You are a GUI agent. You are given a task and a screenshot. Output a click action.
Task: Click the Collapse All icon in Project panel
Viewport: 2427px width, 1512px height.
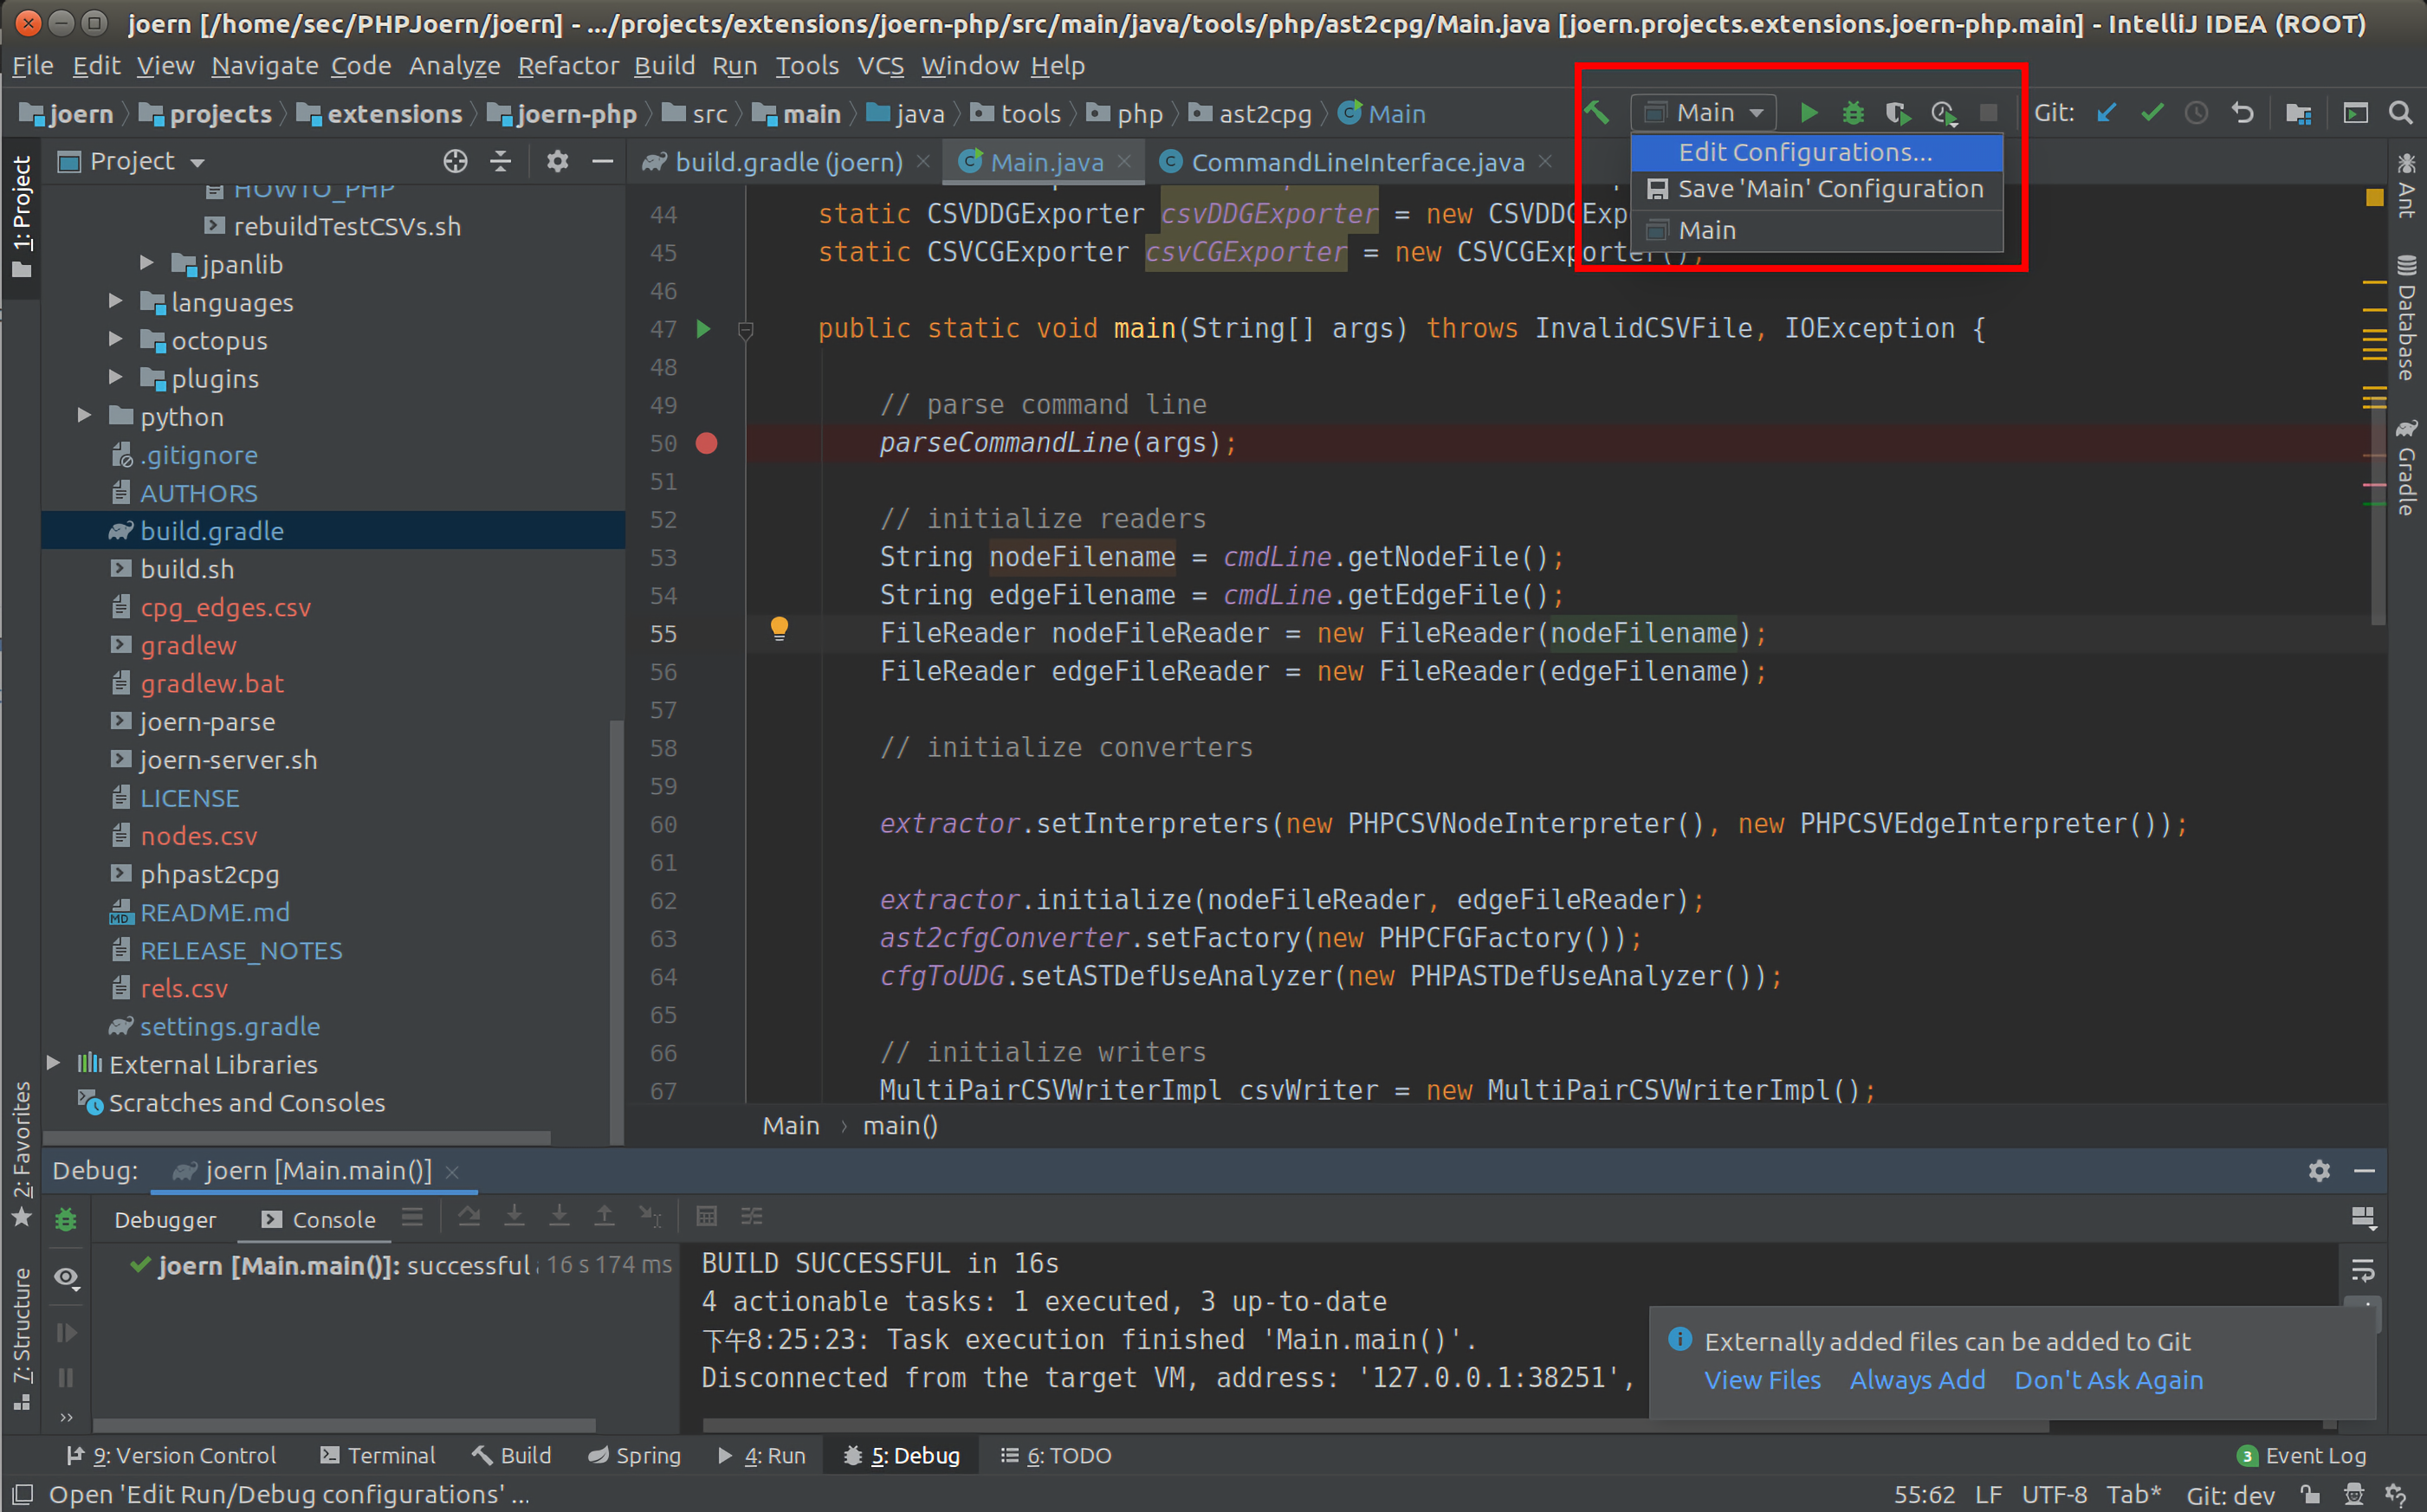(500, 161)
